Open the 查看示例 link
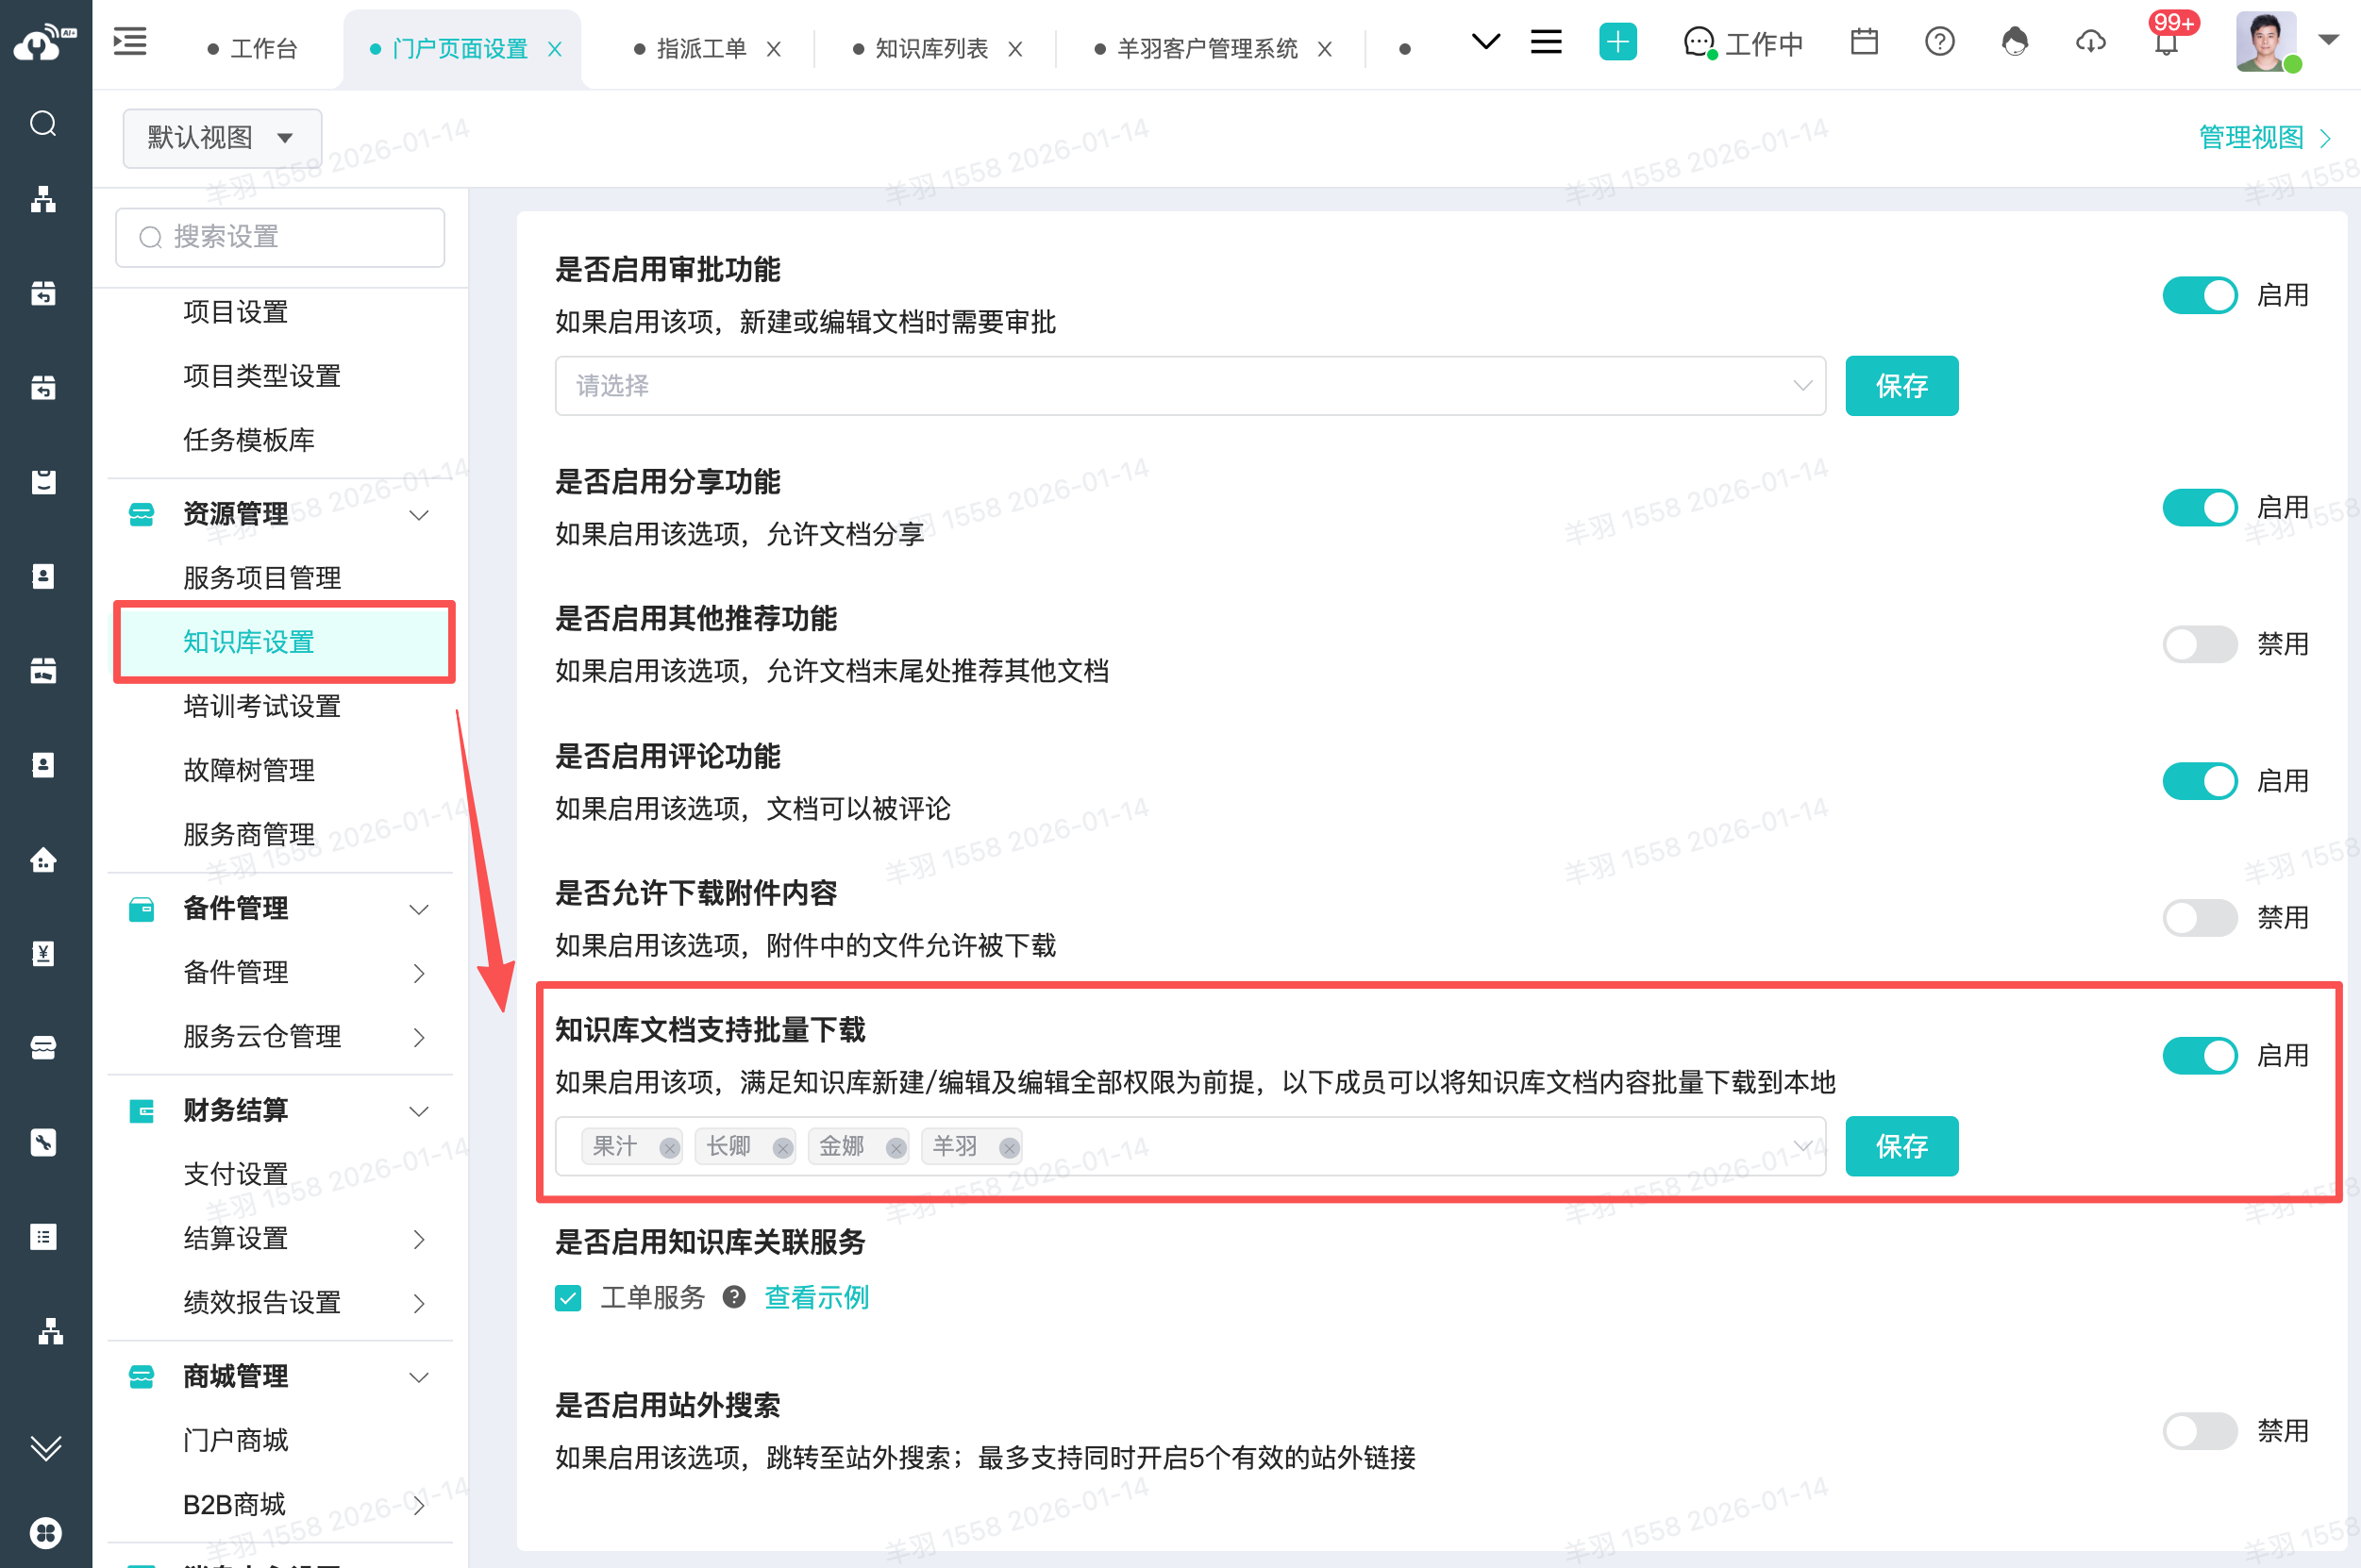Image resolution: width=2361 pixels, height=1568 pixels. (x=816, y=1297)
